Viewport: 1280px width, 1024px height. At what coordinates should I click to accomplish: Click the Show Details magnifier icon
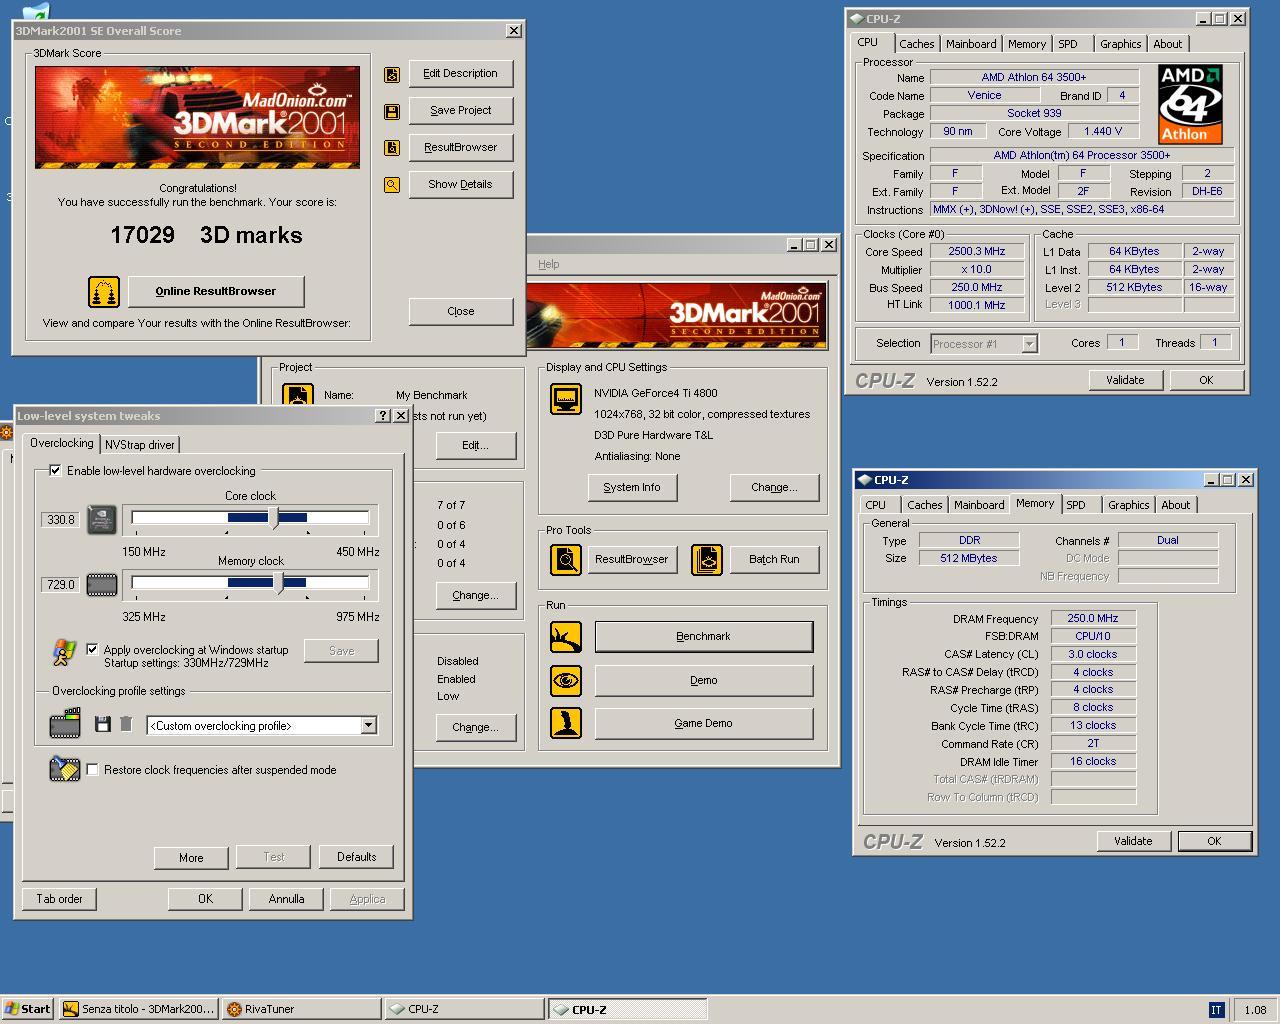(392, 185)
